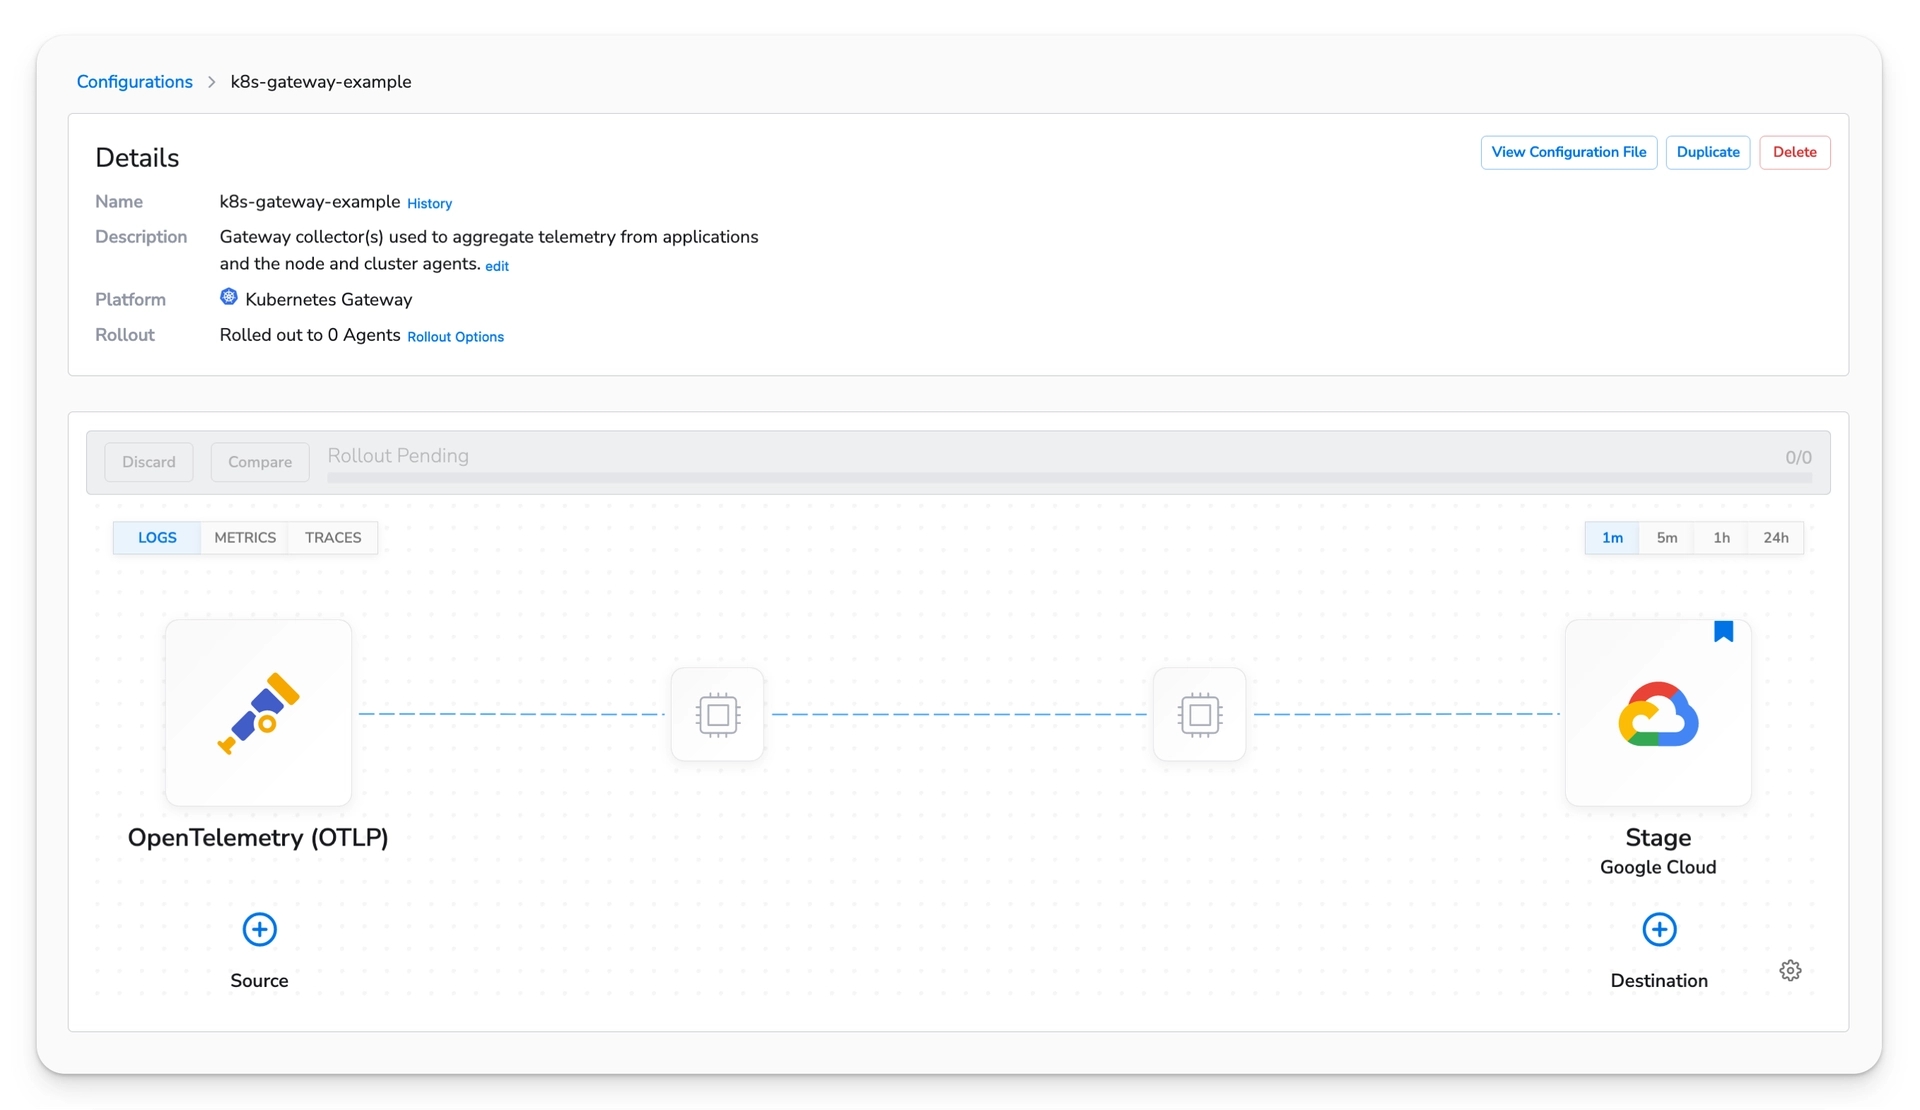1920x1110 pixels.
Task: Click the Rollout Pending progress bar
Action: coord(1068,478)
